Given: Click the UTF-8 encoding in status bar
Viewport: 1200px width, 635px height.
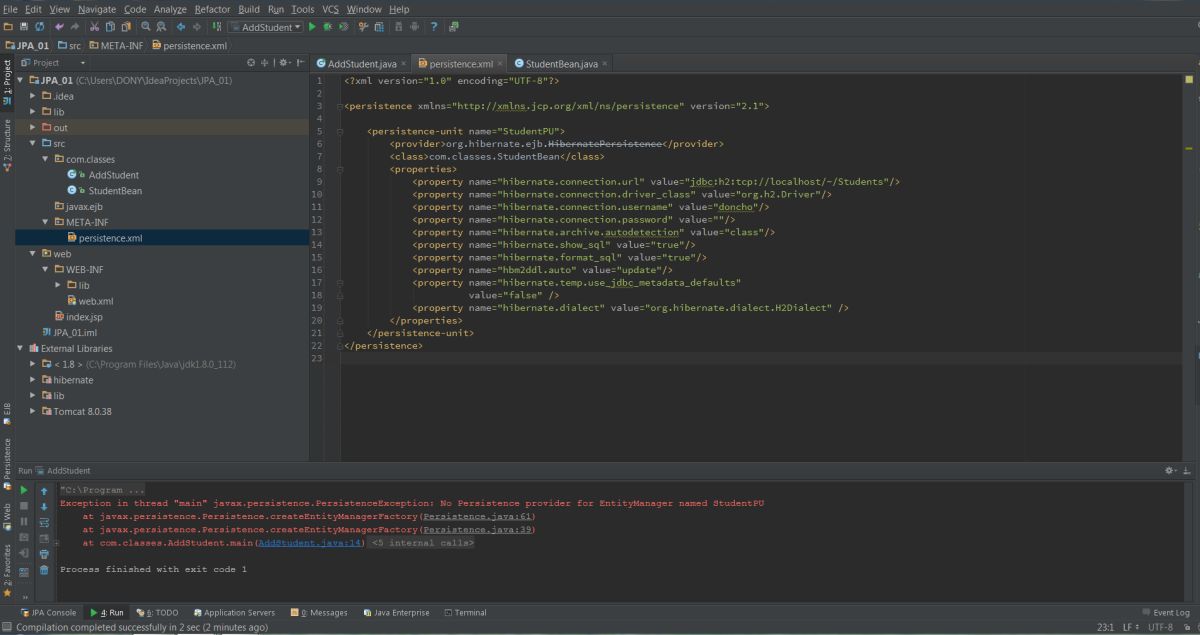Looking at the screenshot, I should 1160,627.
